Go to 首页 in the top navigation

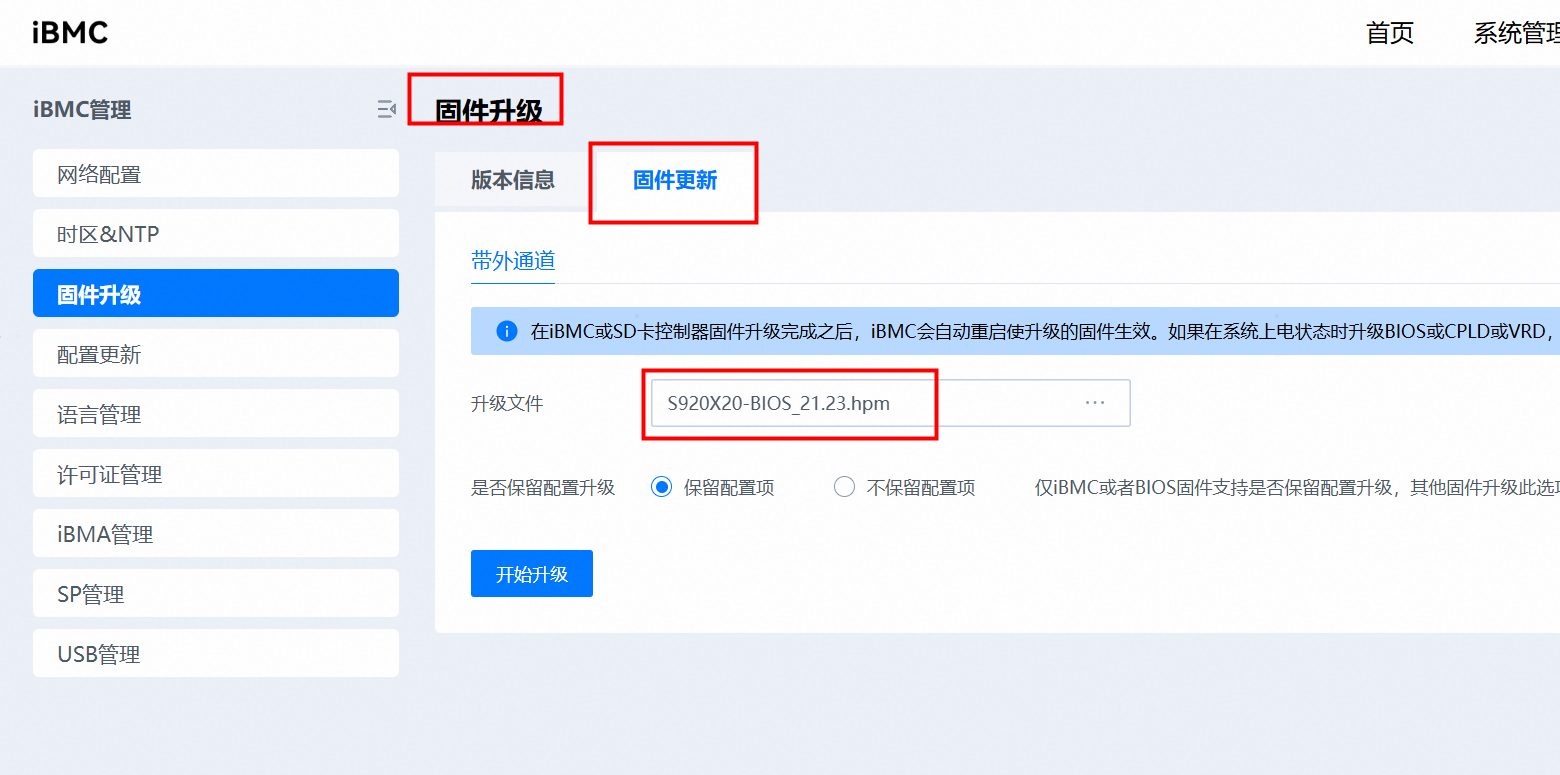(x=1390, y=33)
